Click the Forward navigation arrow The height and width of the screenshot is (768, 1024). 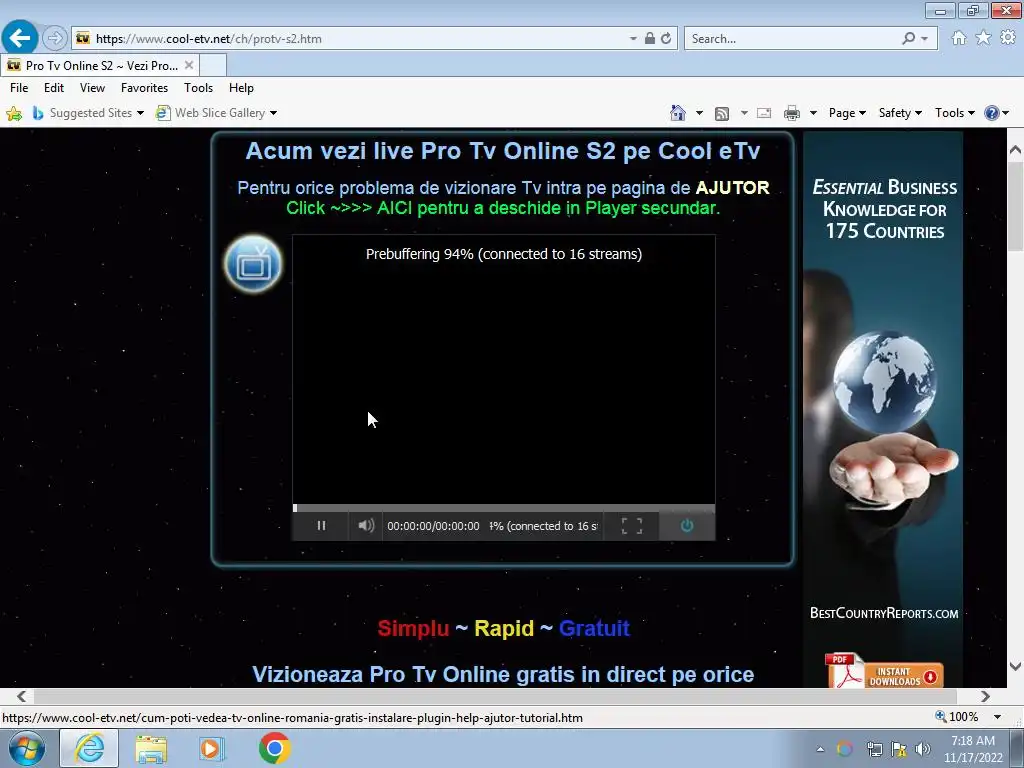(55, 39)
